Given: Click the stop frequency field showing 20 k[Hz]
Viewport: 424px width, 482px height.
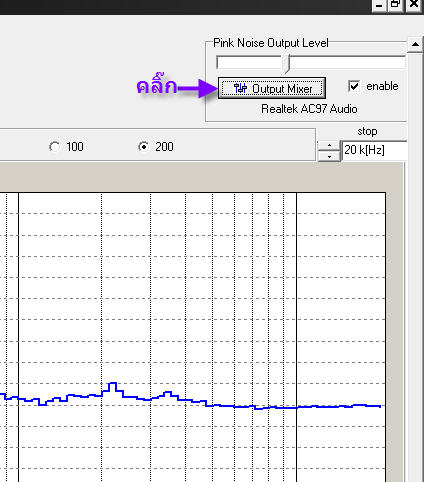Looking at the screenshot, I should [x=374, y=150].
